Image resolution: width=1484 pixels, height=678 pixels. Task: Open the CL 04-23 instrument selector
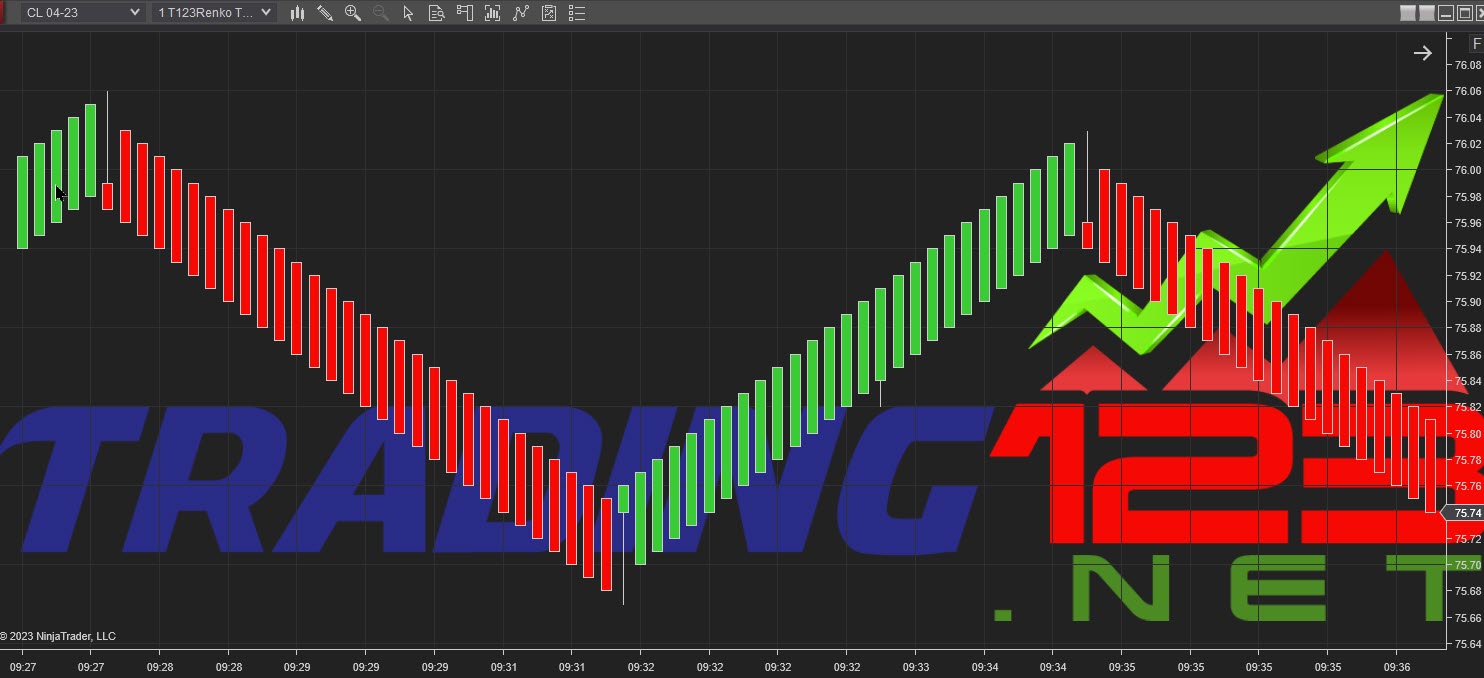point(82,13)
